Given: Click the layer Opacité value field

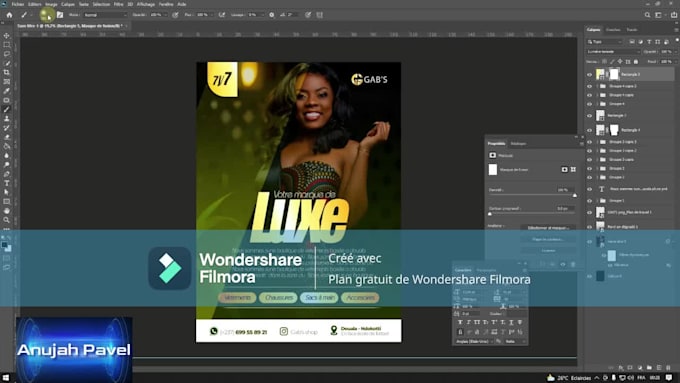Looking at the screenshot, I should click(667, 52).
